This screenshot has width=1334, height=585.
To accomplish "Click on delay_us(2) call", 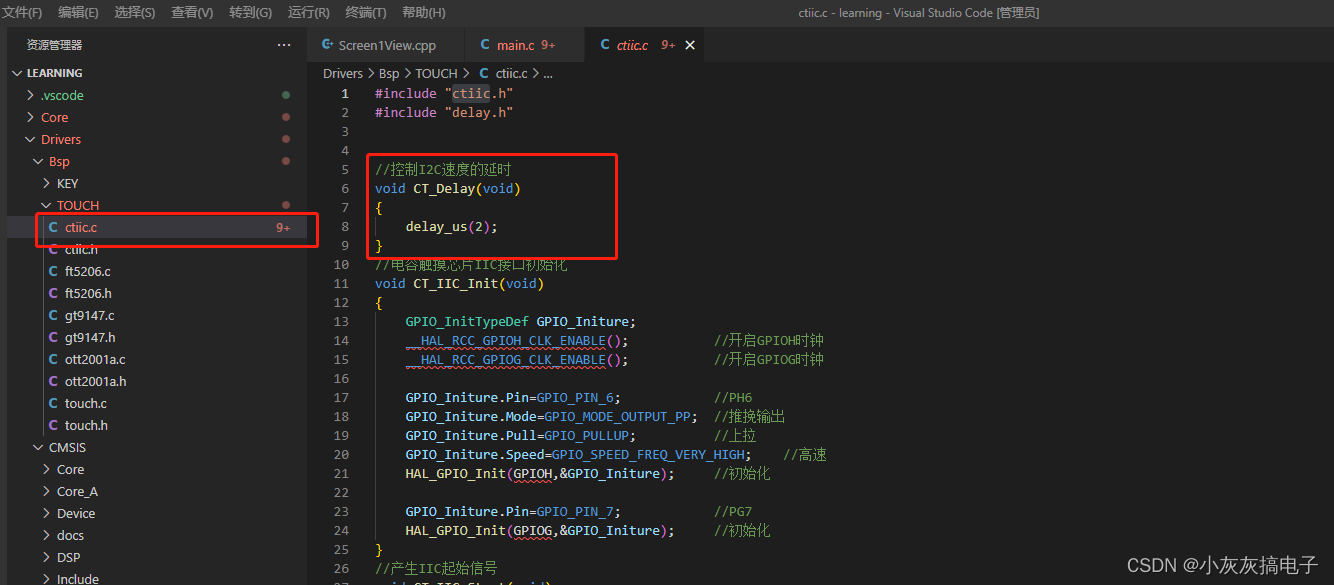I will pyautogui.click(x=447, y=226).
